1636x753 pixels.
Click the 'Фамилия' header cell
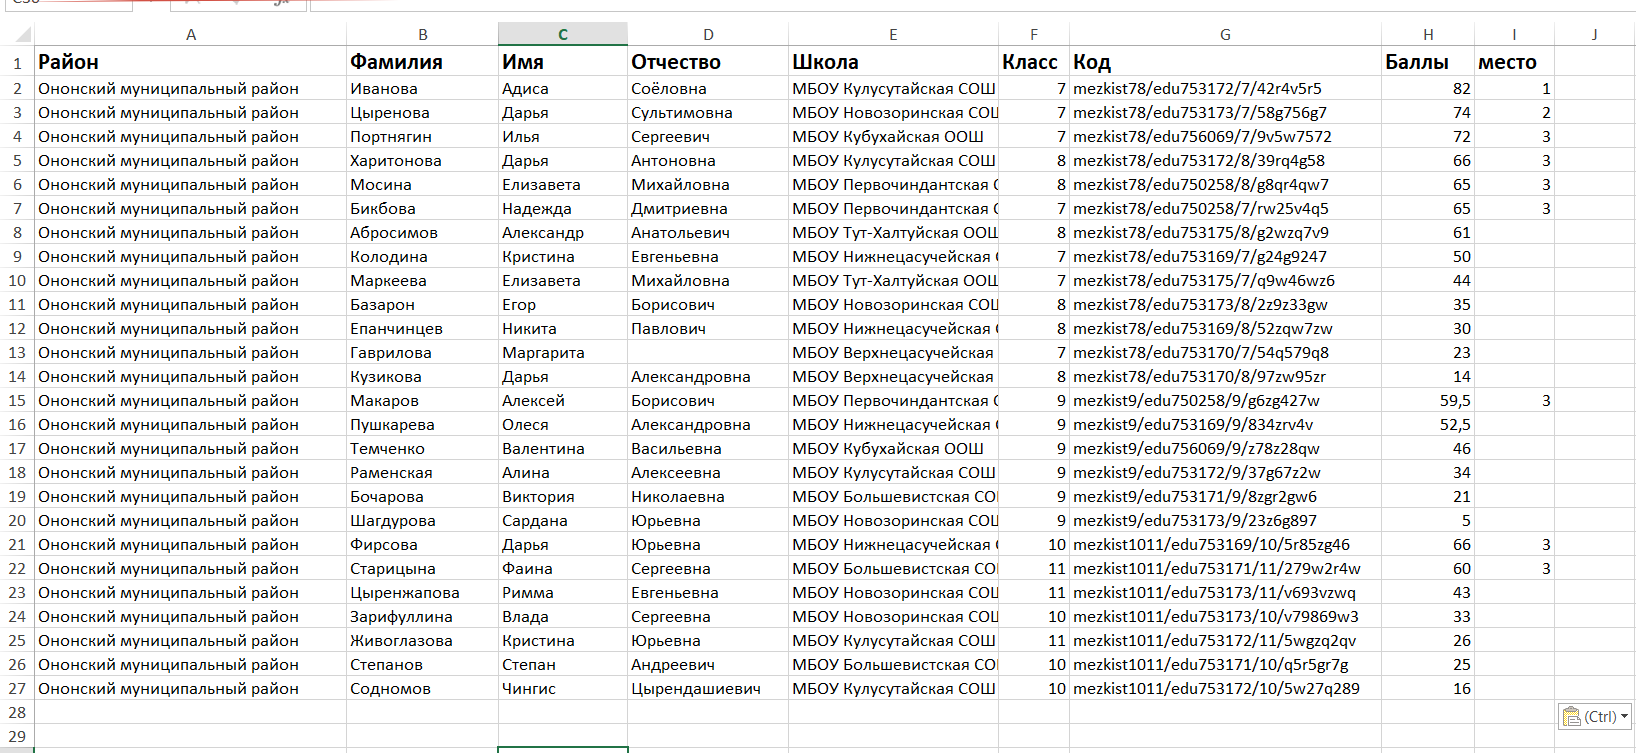tap(423, 62)
